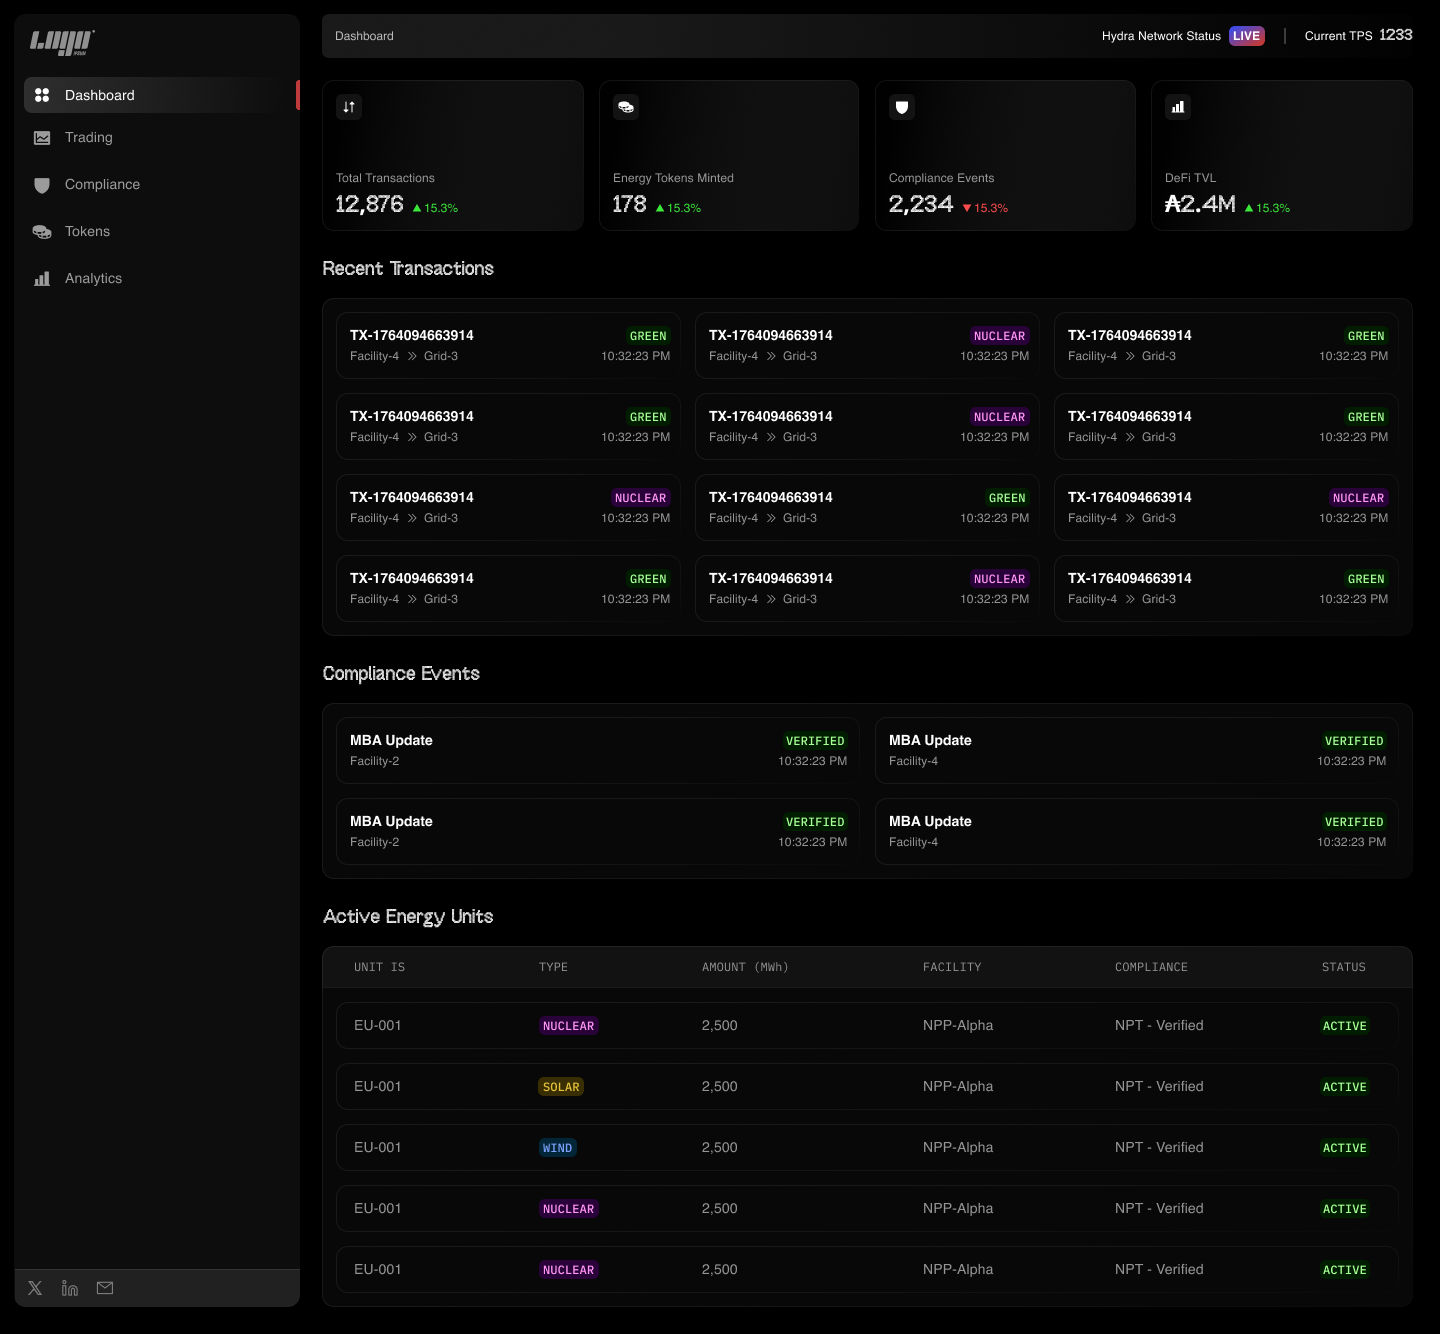1440x1334 pixels.
Task: Open the Tokens page
Action: [x=87, y=232]
